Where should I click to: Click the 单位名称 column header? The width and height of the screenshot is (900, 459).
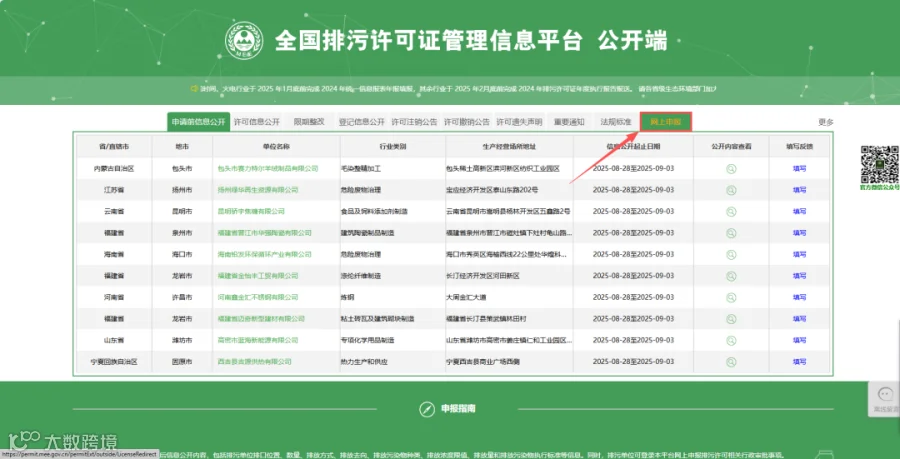pos(276,147)
